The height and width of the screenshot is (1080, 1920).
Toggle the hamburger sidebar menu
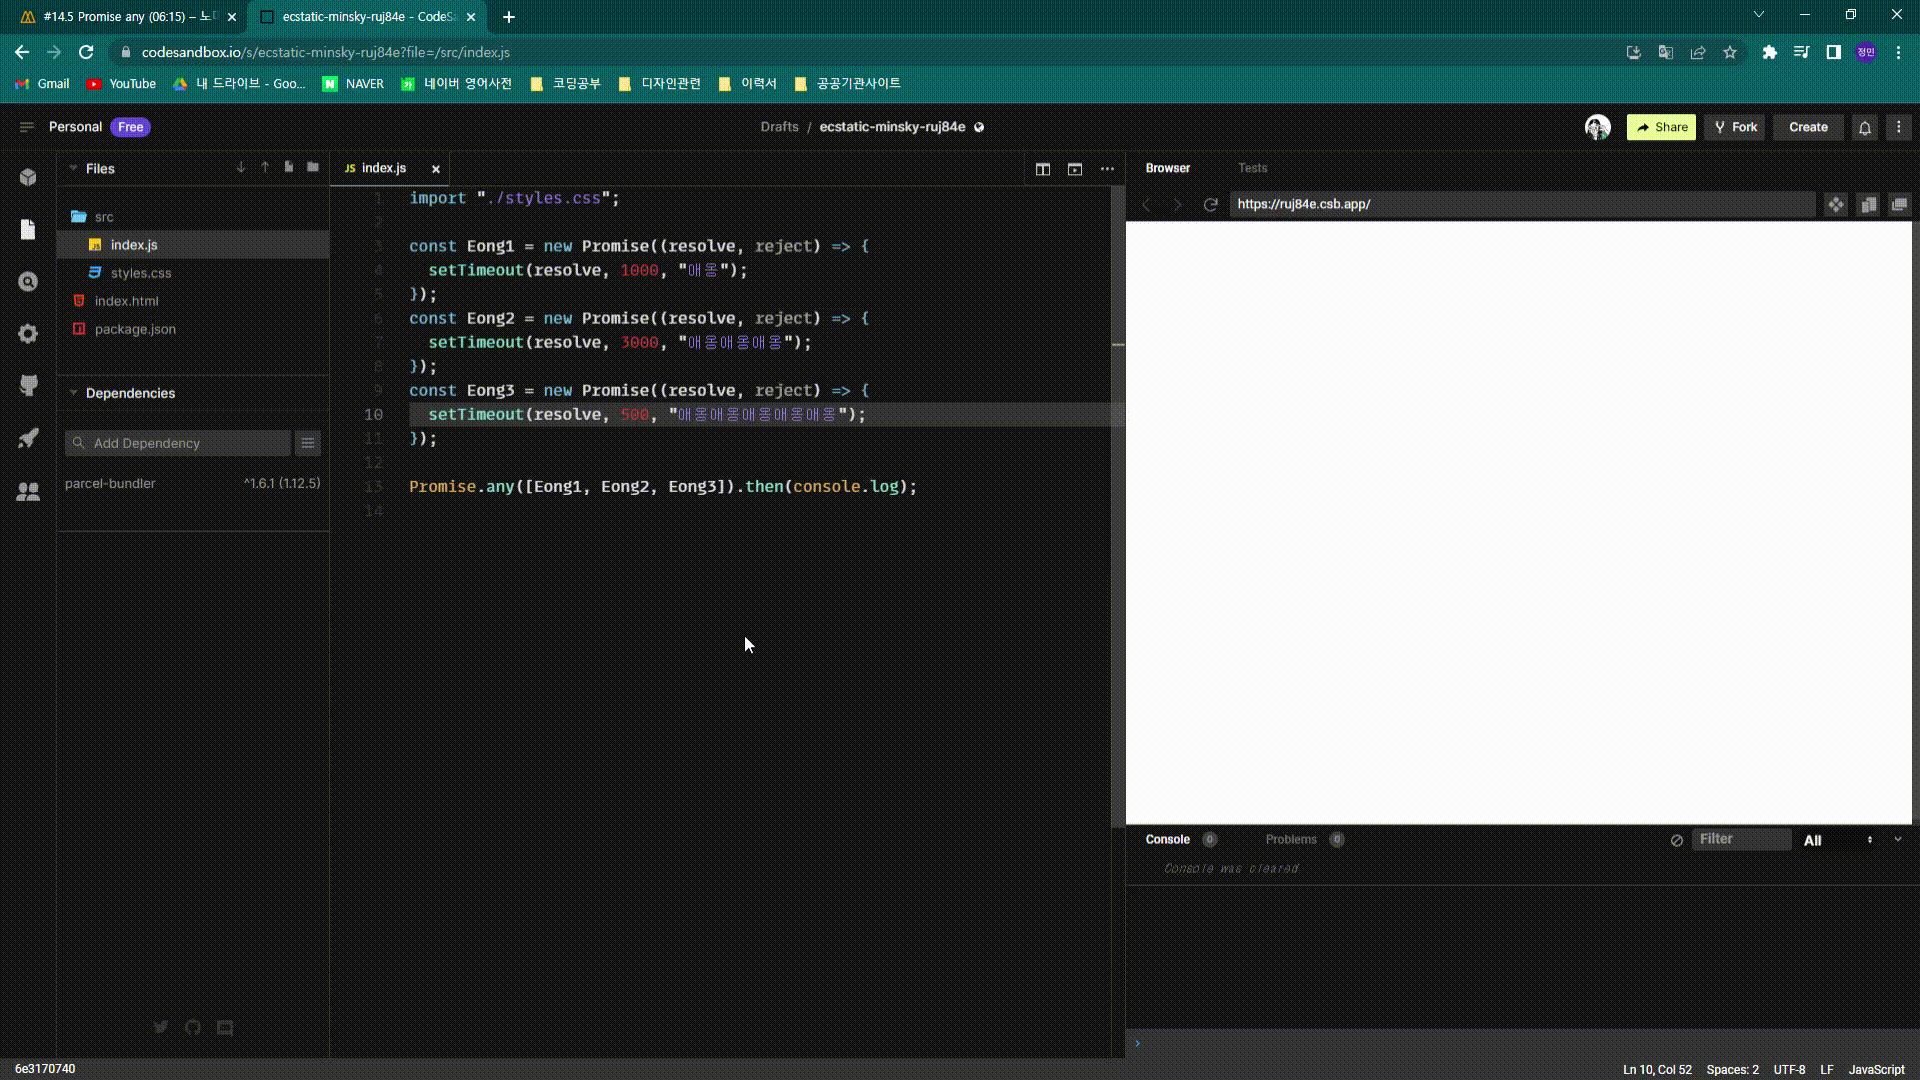(27, 127)
